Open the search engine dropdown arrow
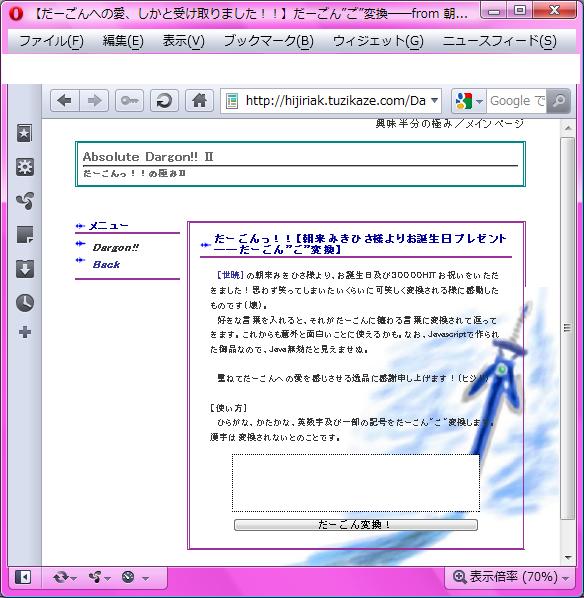 [479, 101]
